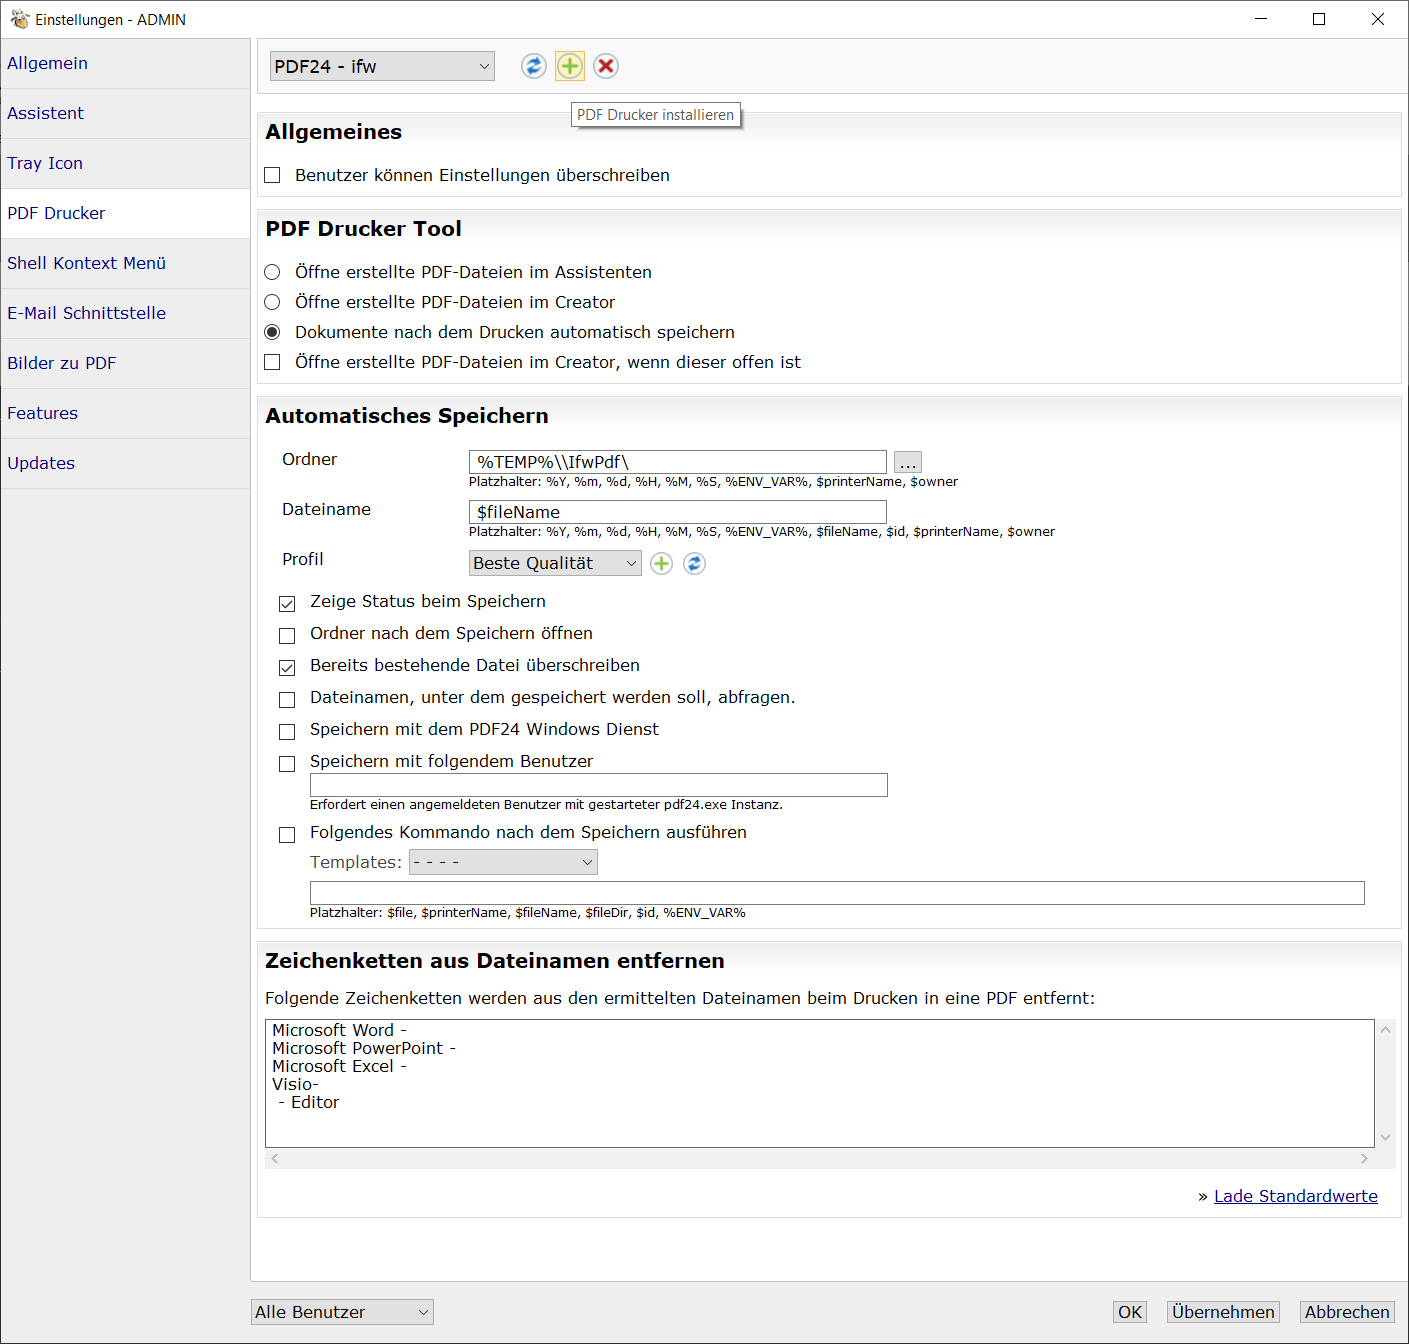Select Öffne erstellte PDF-Dateien im Assistenten

point(272,272)
